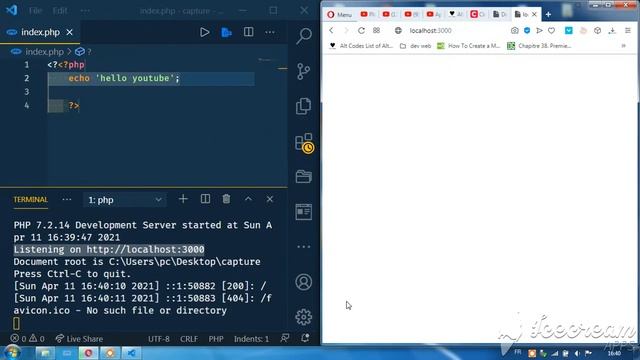This screenshot has height=360, width=640.
Task: Close the localhost browser tab
Action: click(x=534, y=14)
